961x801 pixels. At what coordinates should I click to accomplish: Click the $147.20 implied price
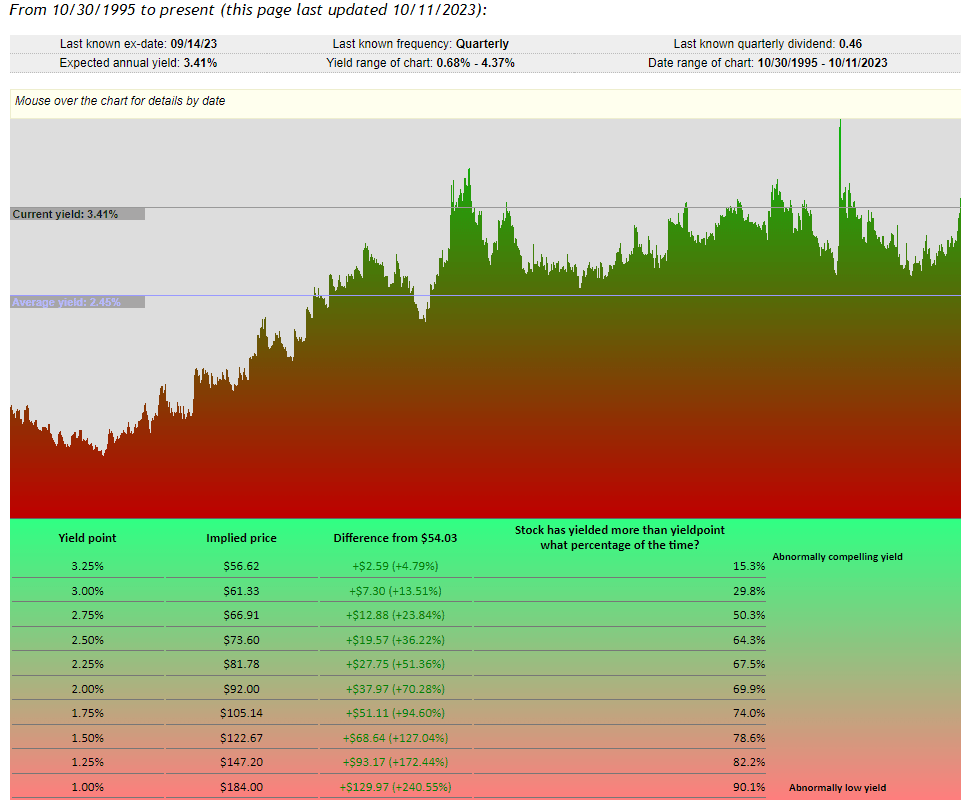(x=241, y=762)
